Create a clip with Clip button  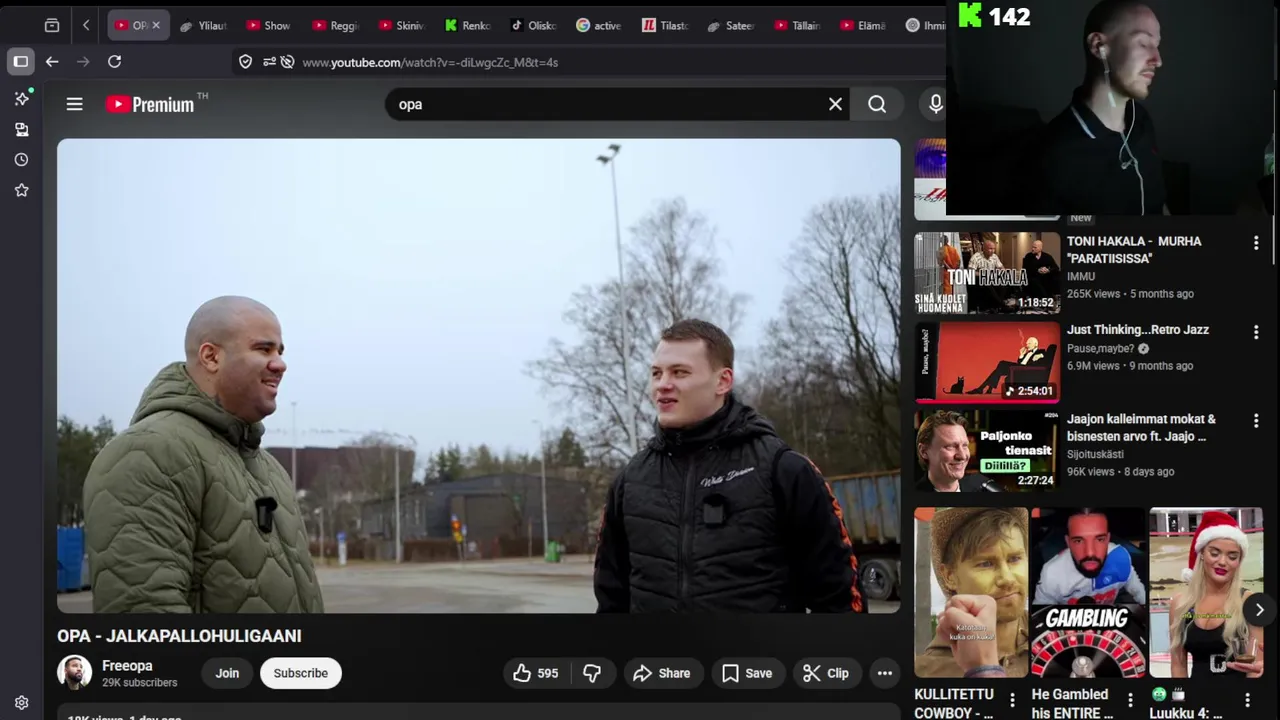[826, 673]
